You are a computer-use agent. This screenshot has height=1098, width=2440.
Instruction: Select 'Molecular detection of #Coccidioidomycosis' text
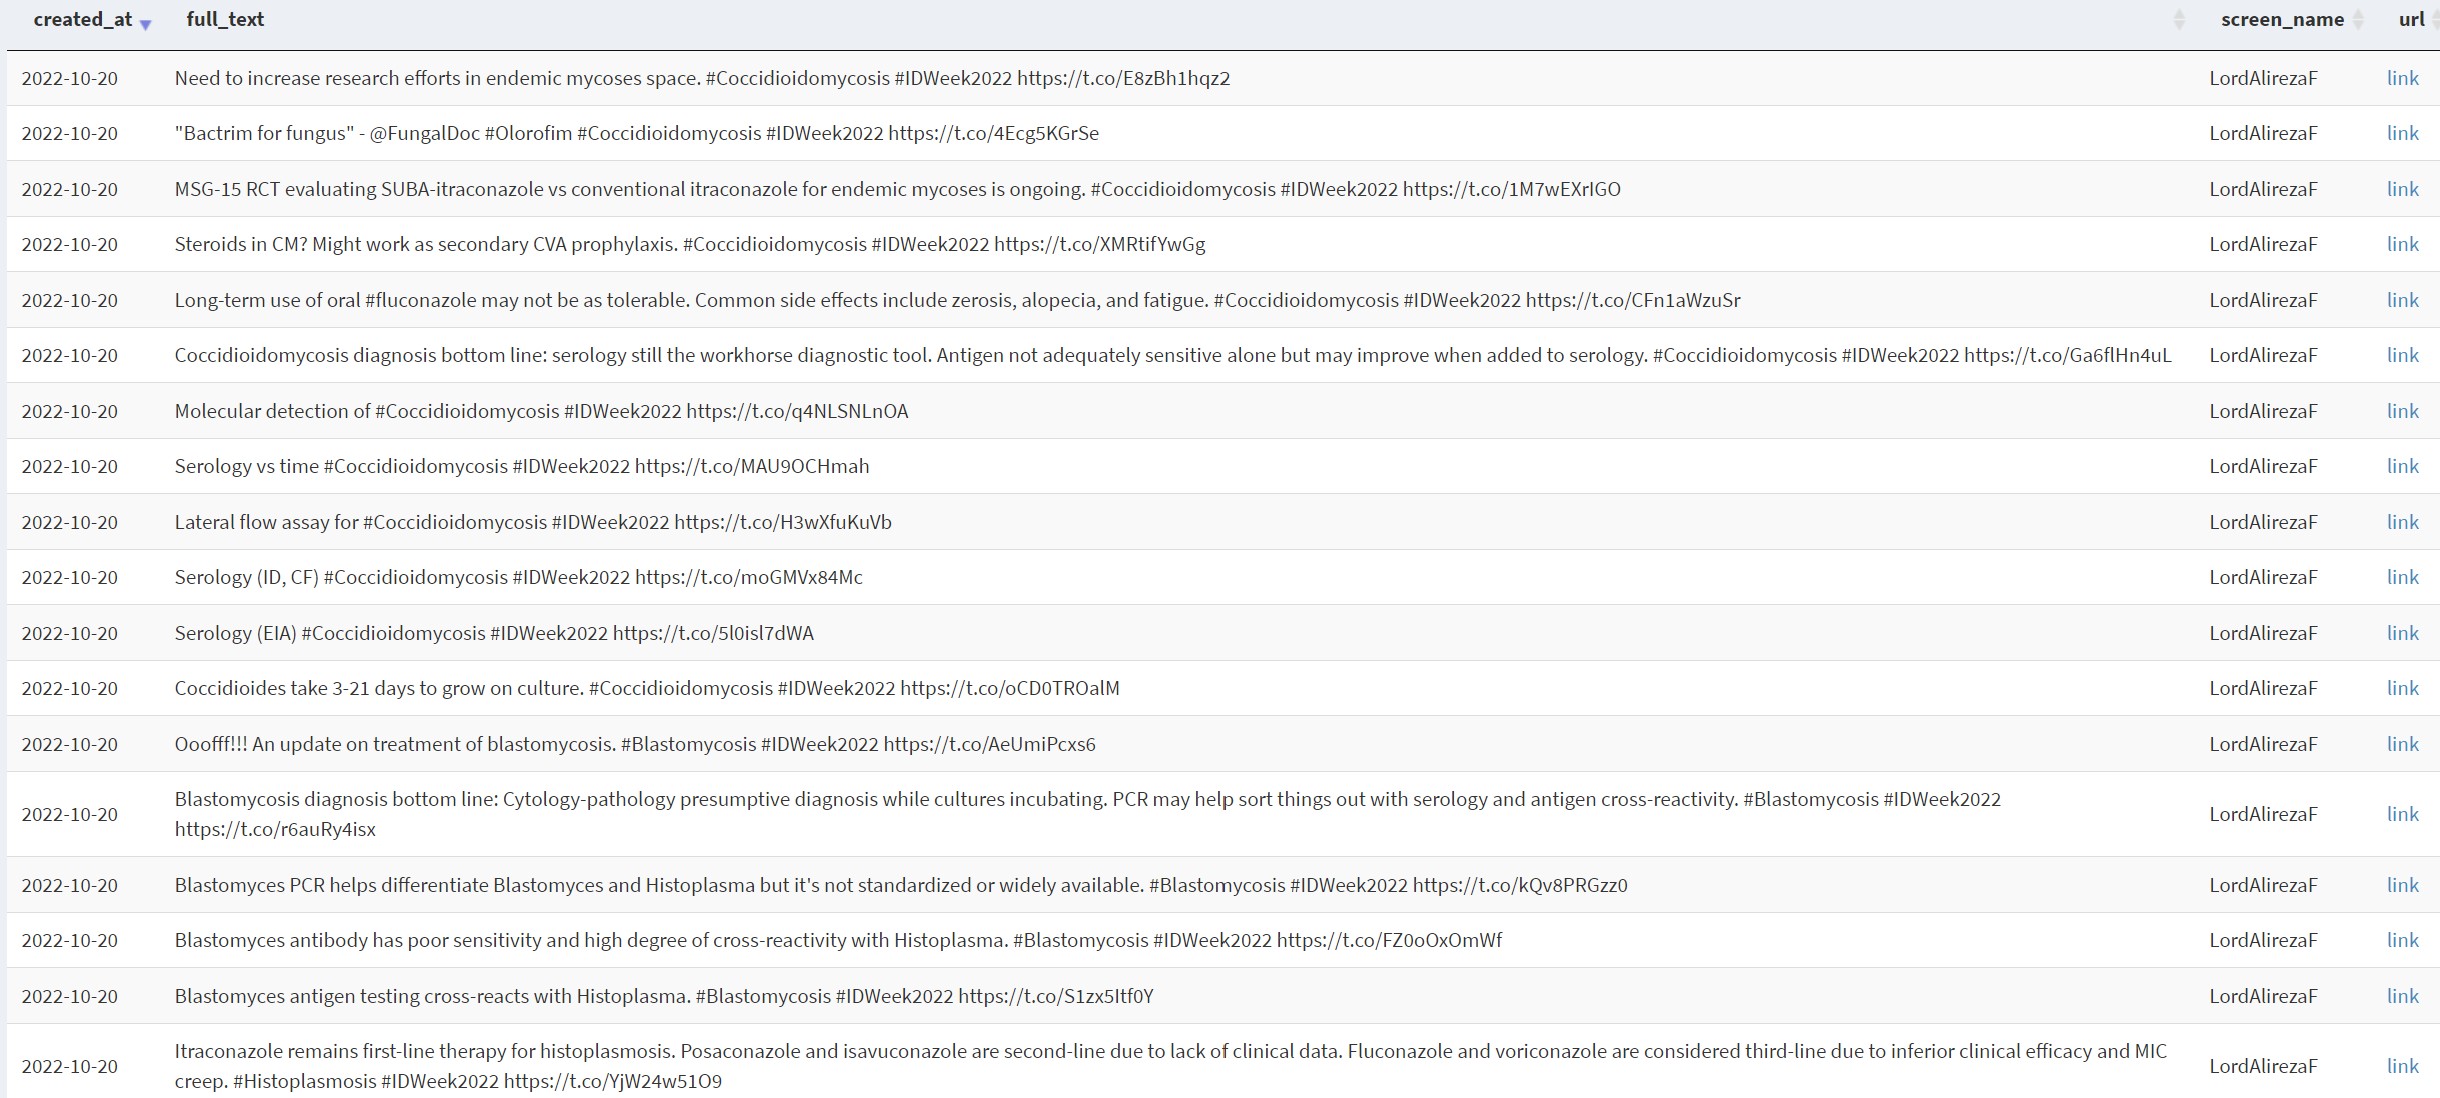tap(541, 411)
